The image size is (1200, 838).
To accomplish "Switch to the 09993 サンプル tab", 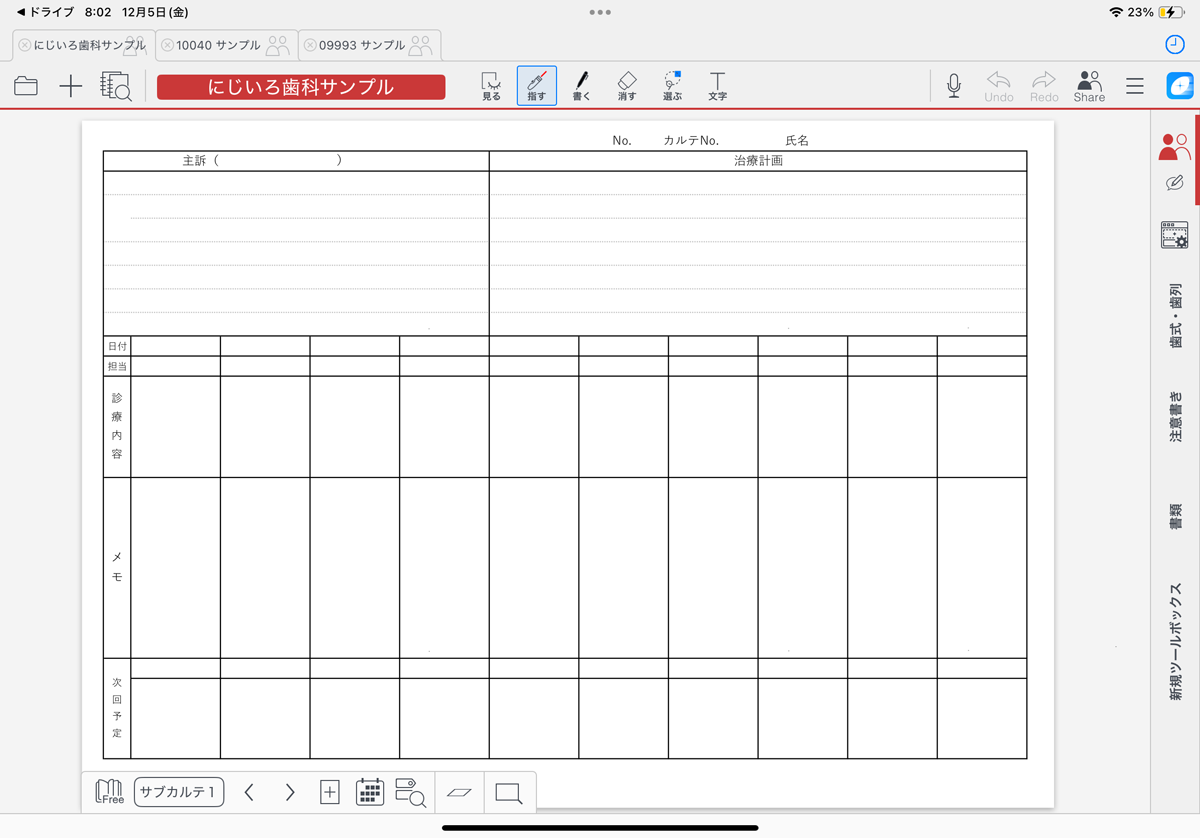I will [362, 45].
